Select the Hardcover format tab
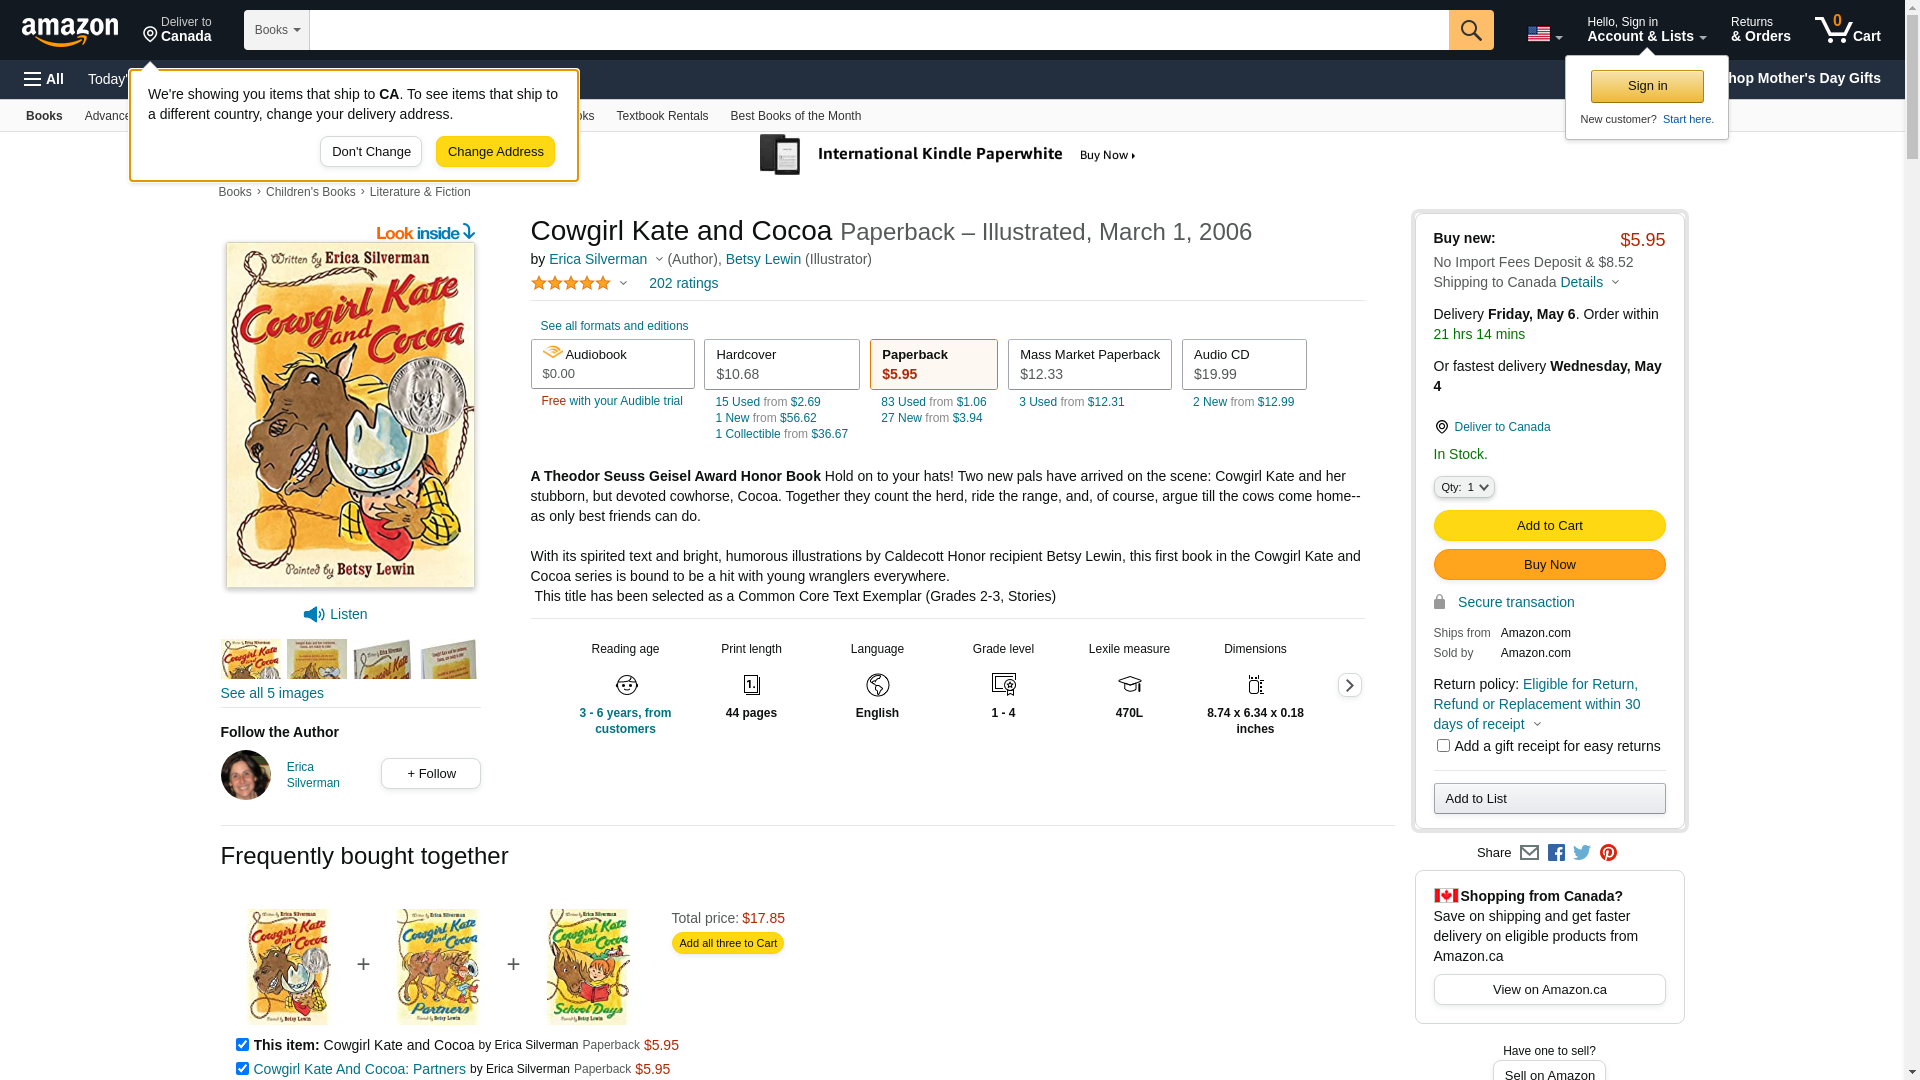This screenshot has height=1080, width=1920. (x=781, y=364)
